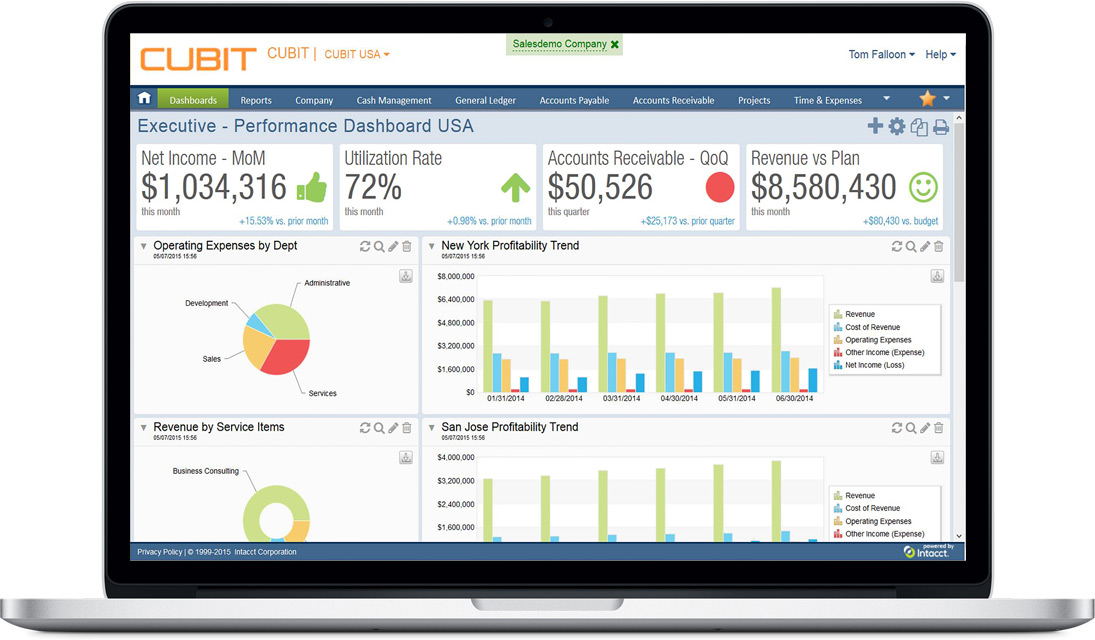Export the San Jose Profitability Trend chart

(937, 458)
